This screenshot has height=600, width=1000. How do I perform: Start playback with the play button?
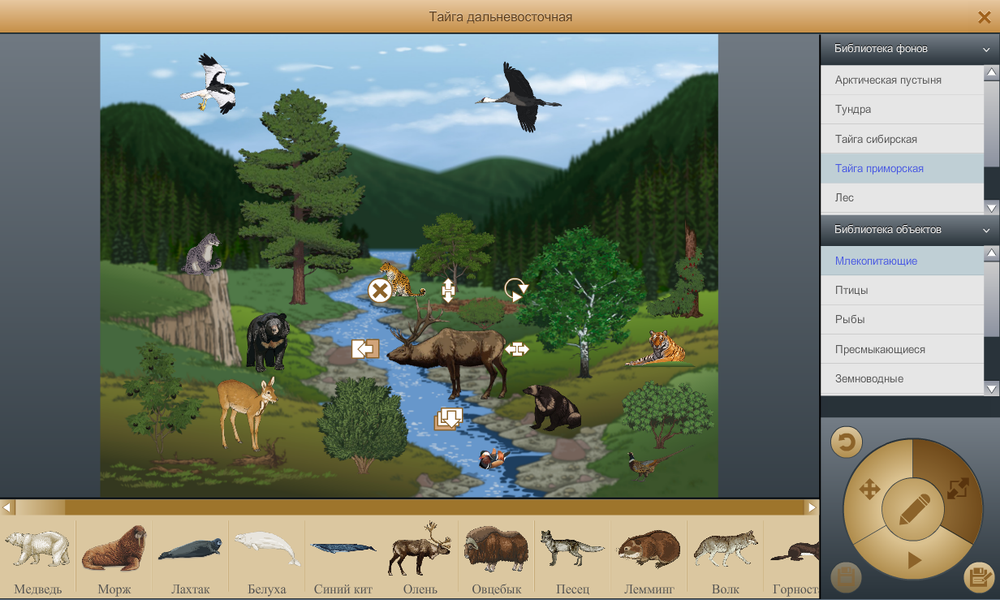pos(913,561)
